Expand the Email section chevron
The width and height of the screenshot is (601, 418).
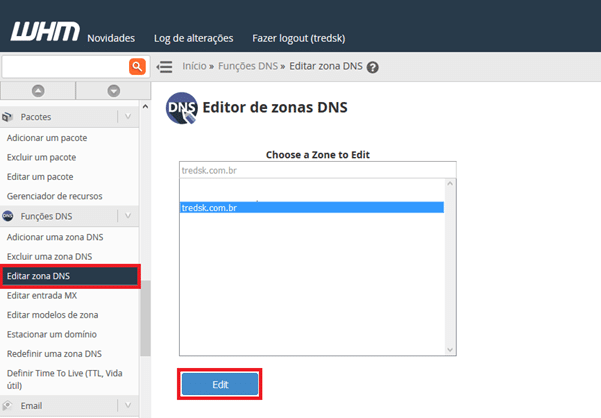point(128,405)
